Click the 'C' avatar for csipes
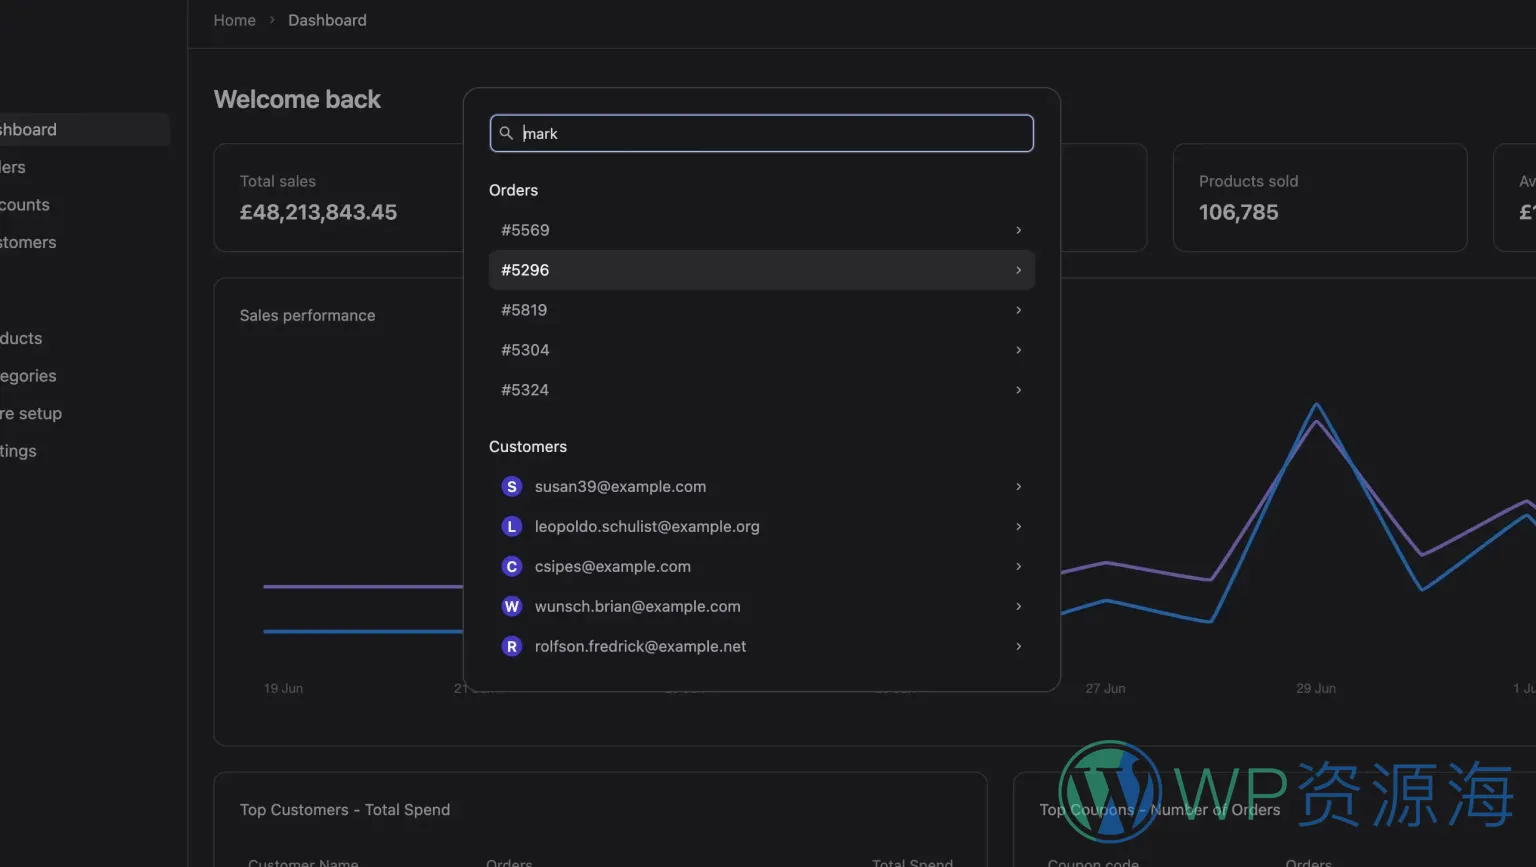Image resolution: width=1536 pixels, height=867 pixels. (512, 567)
